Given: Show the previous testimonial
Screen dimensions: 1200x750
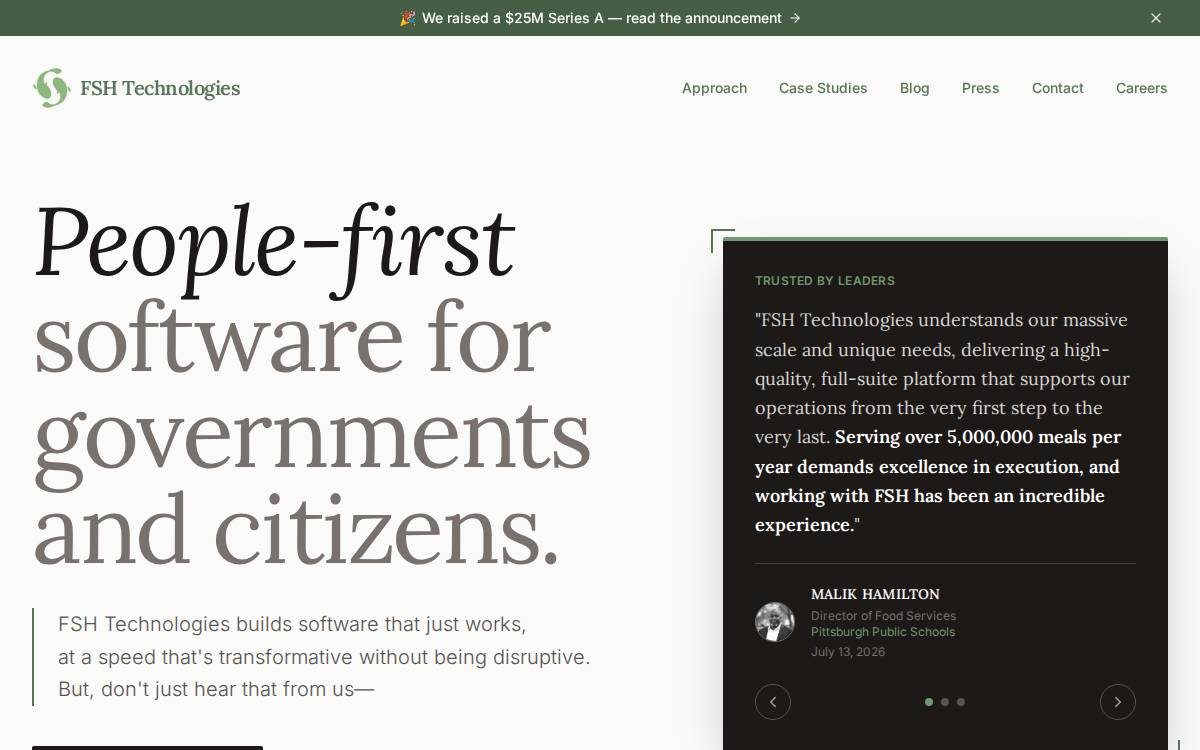Looking at the screenshot, I should pos(773,702).
